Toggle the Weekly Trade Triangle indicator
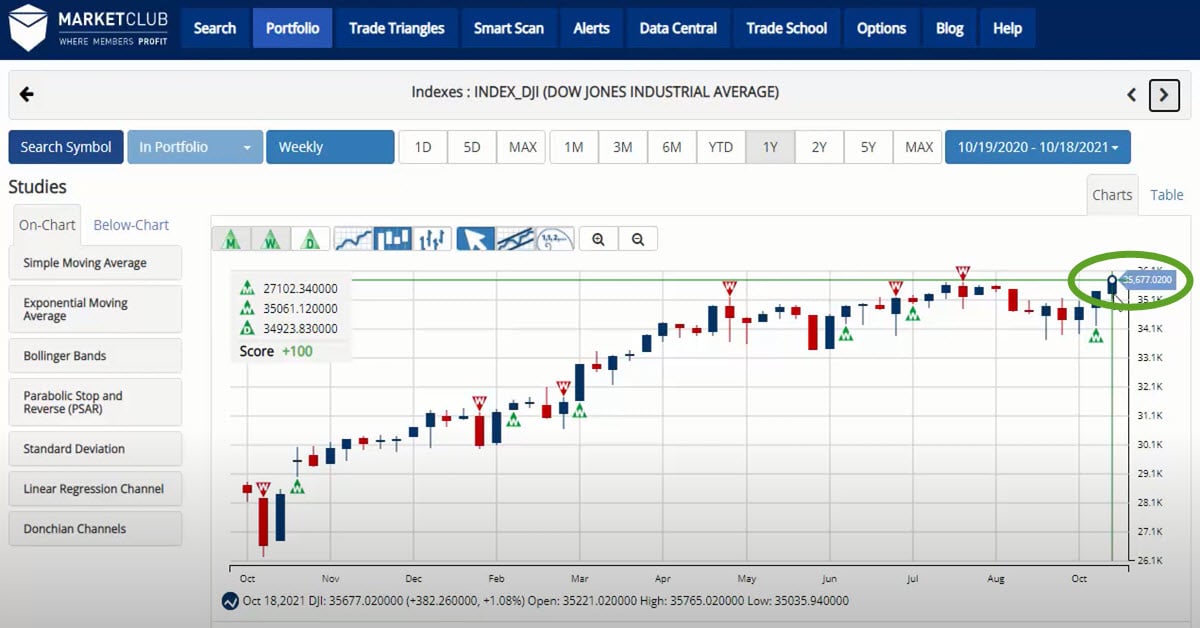This screenshot has width=1200, height=628. pos(271,238)
